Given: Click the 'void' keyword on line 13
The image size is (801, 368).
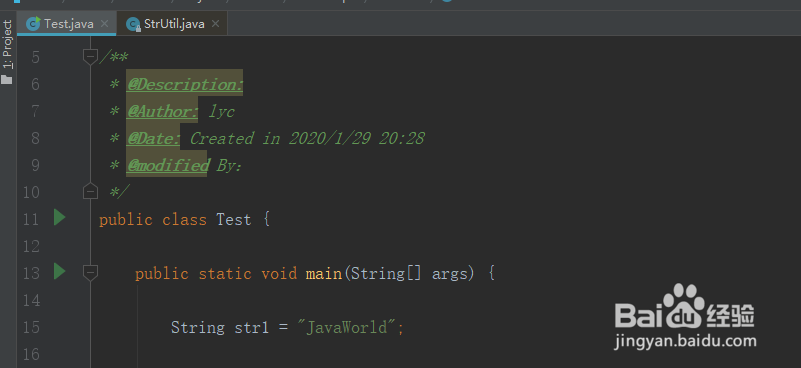Looking at the screenshot, I should pyautogui.click(x=279, y=273).
